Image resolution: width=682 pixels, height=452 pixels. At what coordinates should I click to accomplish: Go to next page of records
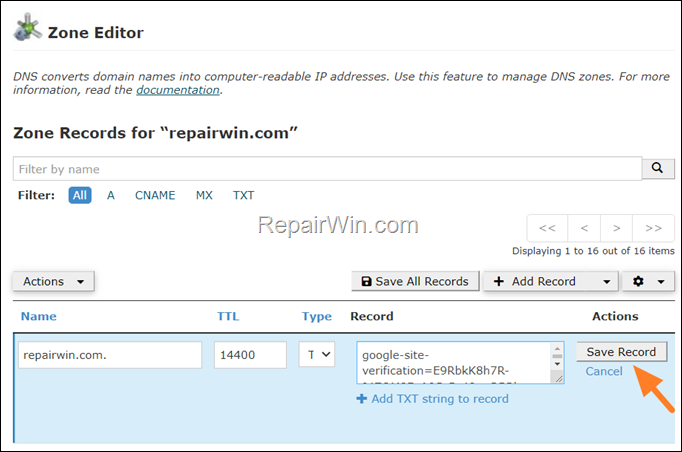click(616, 228)
